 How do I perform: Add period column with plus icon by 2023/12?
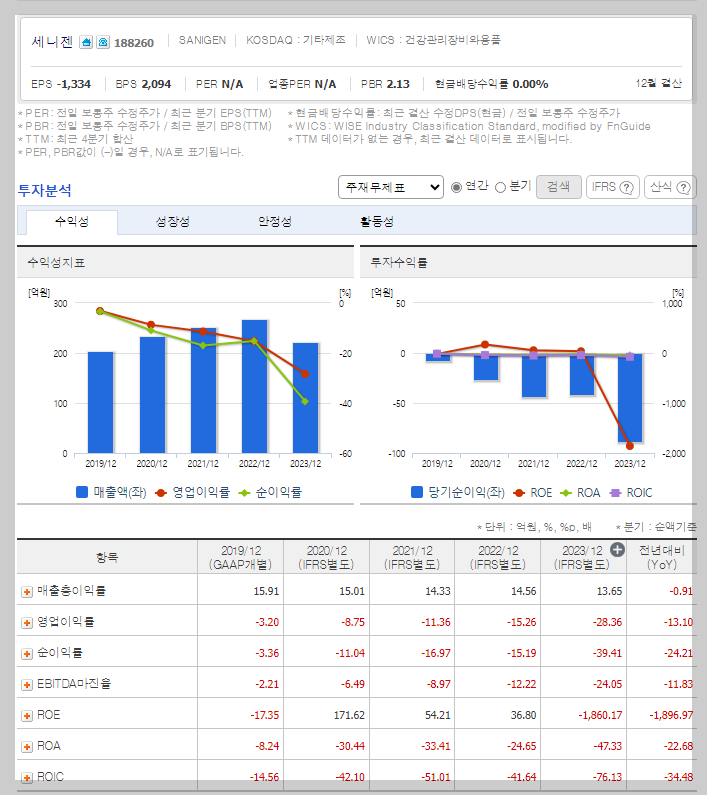pyautogui.click(x=617, y=550)
